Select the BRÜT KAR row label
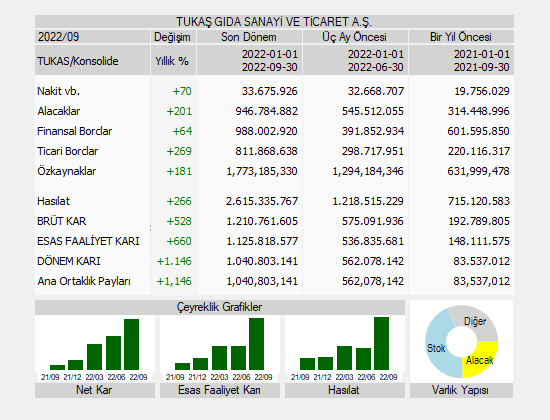The height and width of the screenshot is (420, 550). tap(62, 221)
